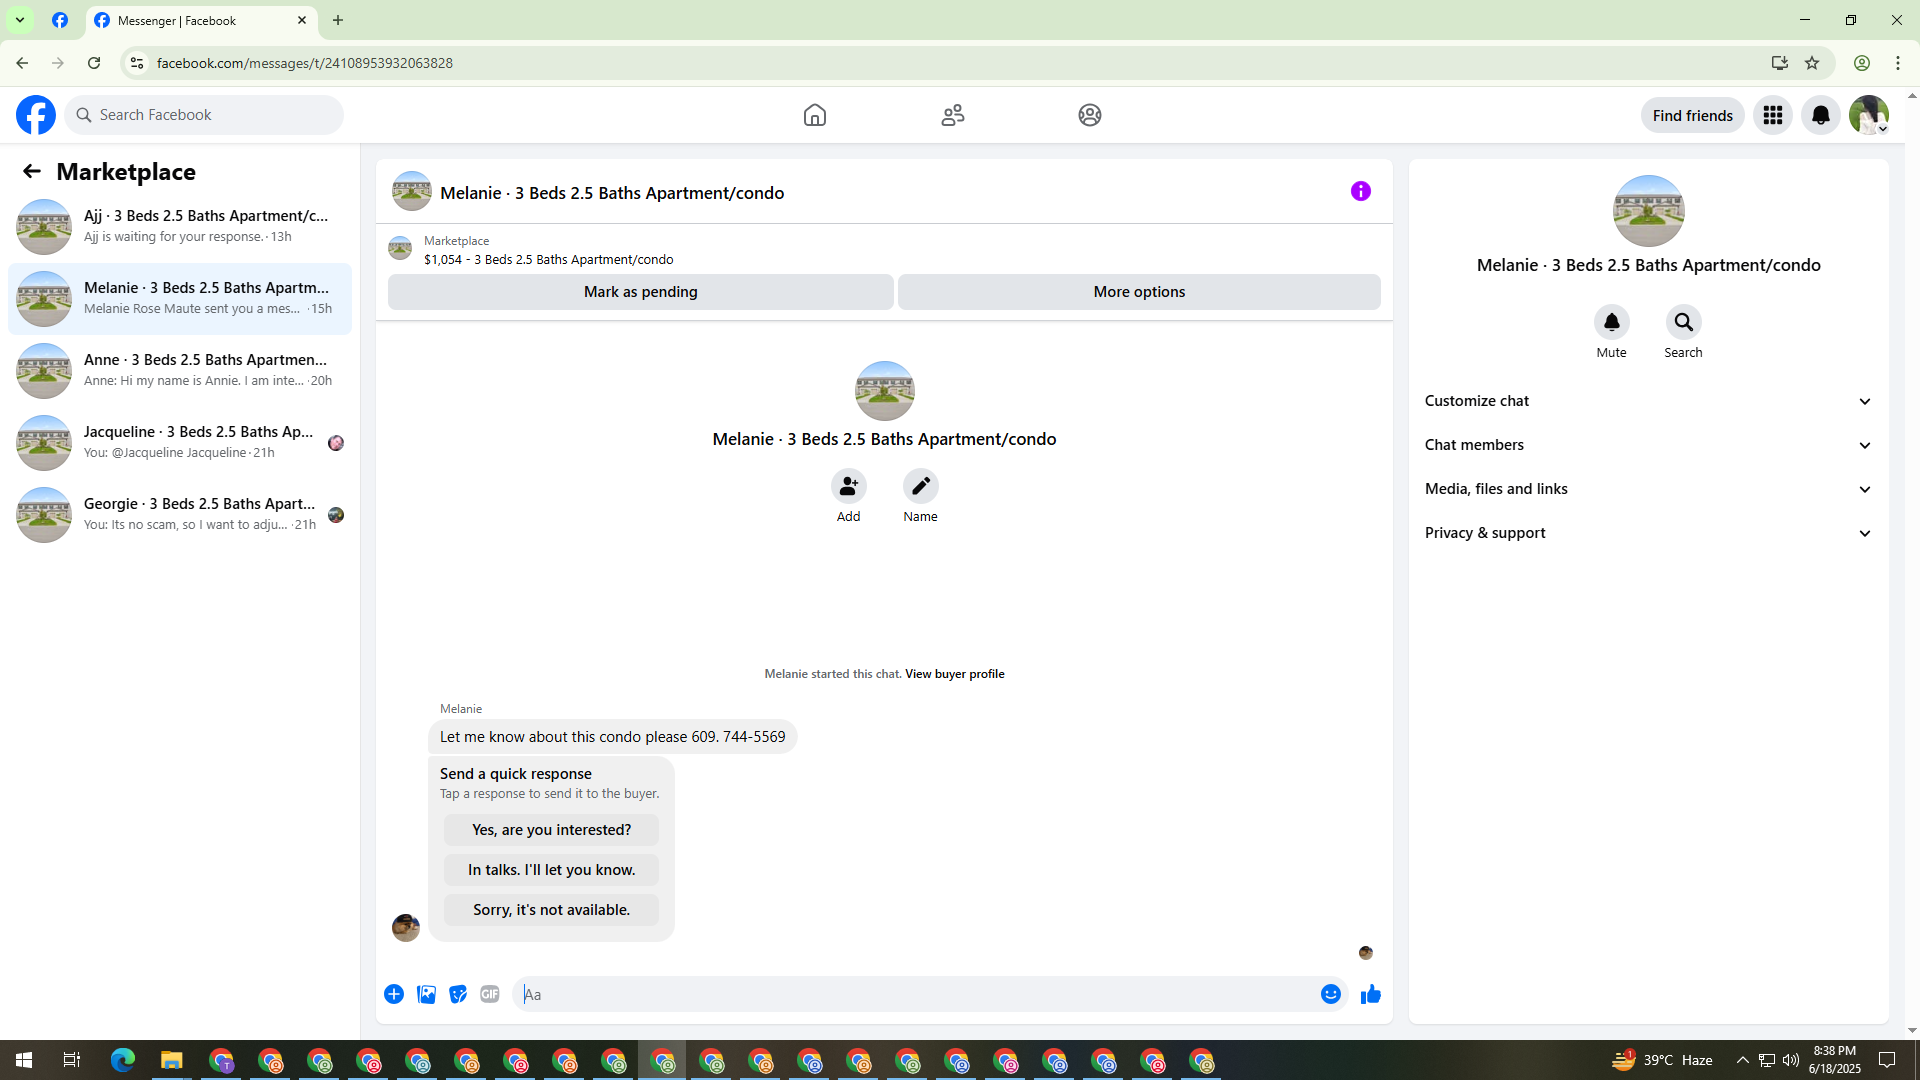Open the View buyer profile link

pyautogui.click(x=955, y=674)
